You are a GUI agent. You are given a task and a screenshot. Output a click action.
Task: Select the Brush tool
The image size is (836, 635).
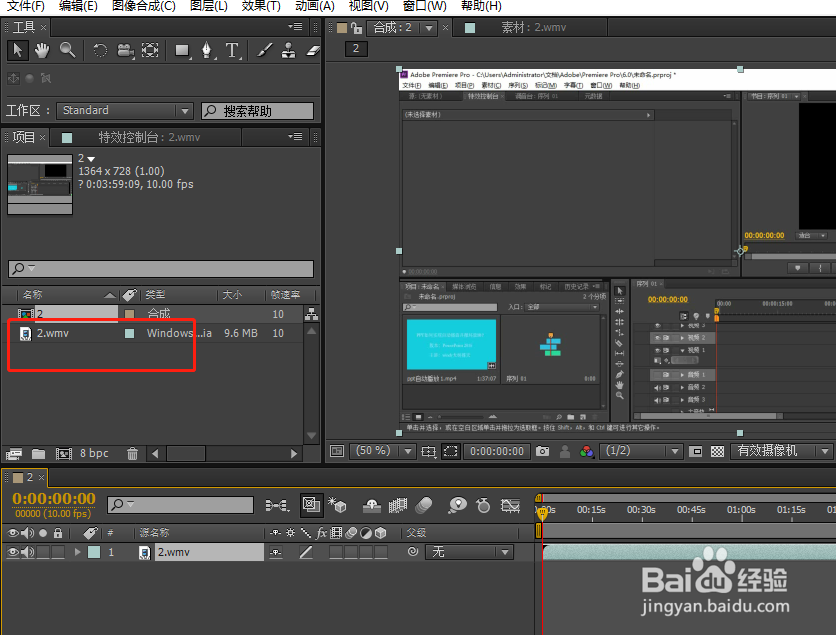(x=264, y=51)
